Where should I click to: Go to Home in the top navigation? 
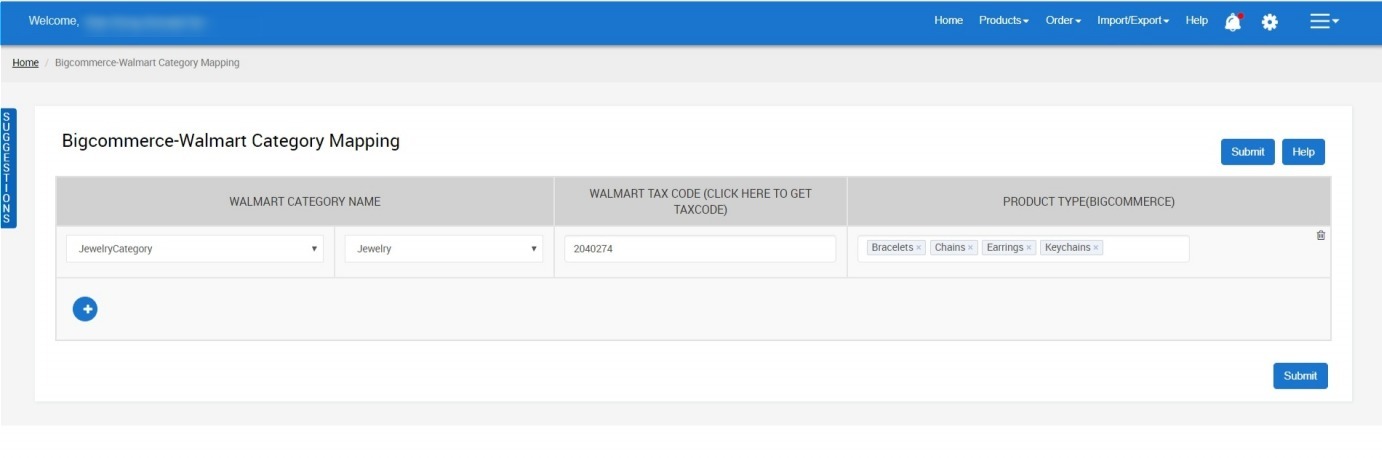tap(948, 21)
